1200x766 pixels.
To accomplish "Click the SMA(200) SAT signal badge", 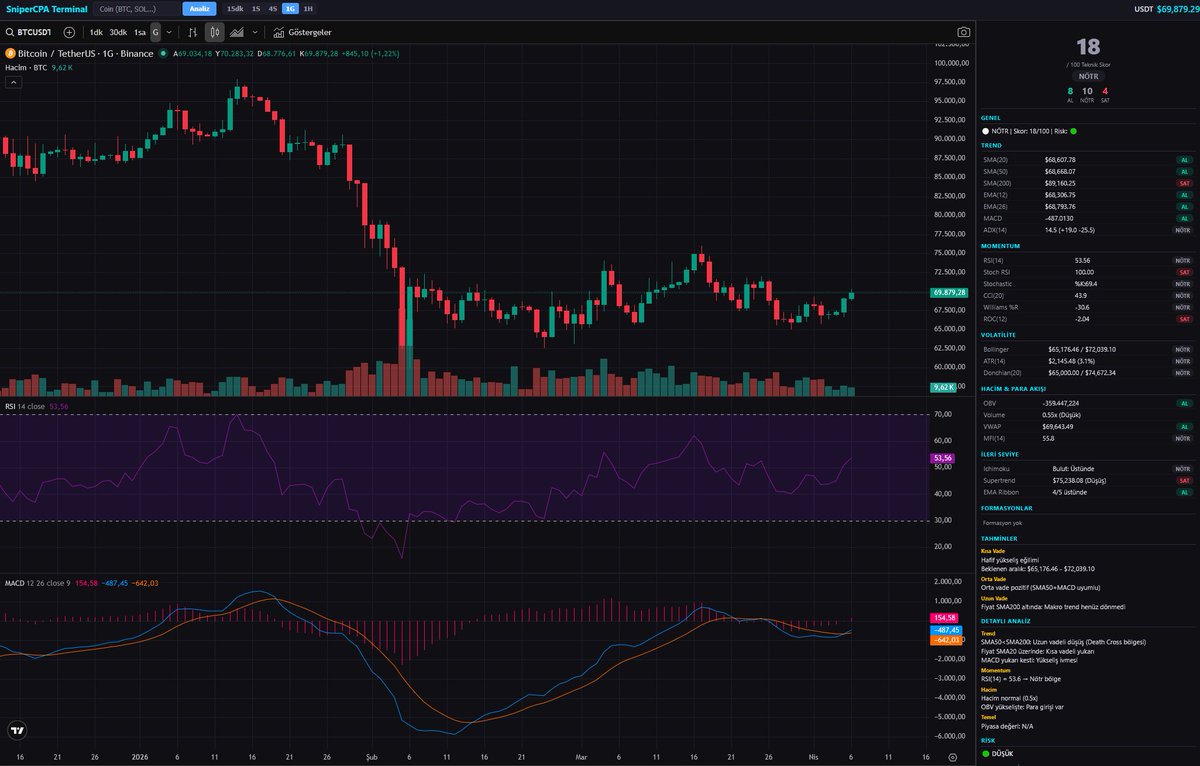I will point(1184,183).
